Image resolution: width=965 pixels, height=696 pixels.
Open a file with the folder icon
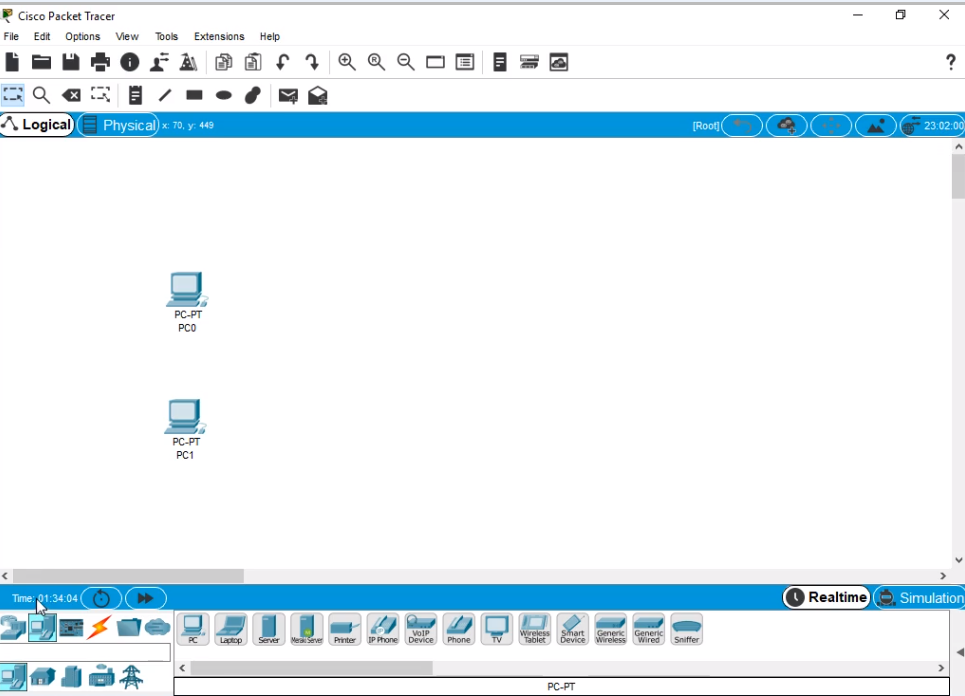41,62
